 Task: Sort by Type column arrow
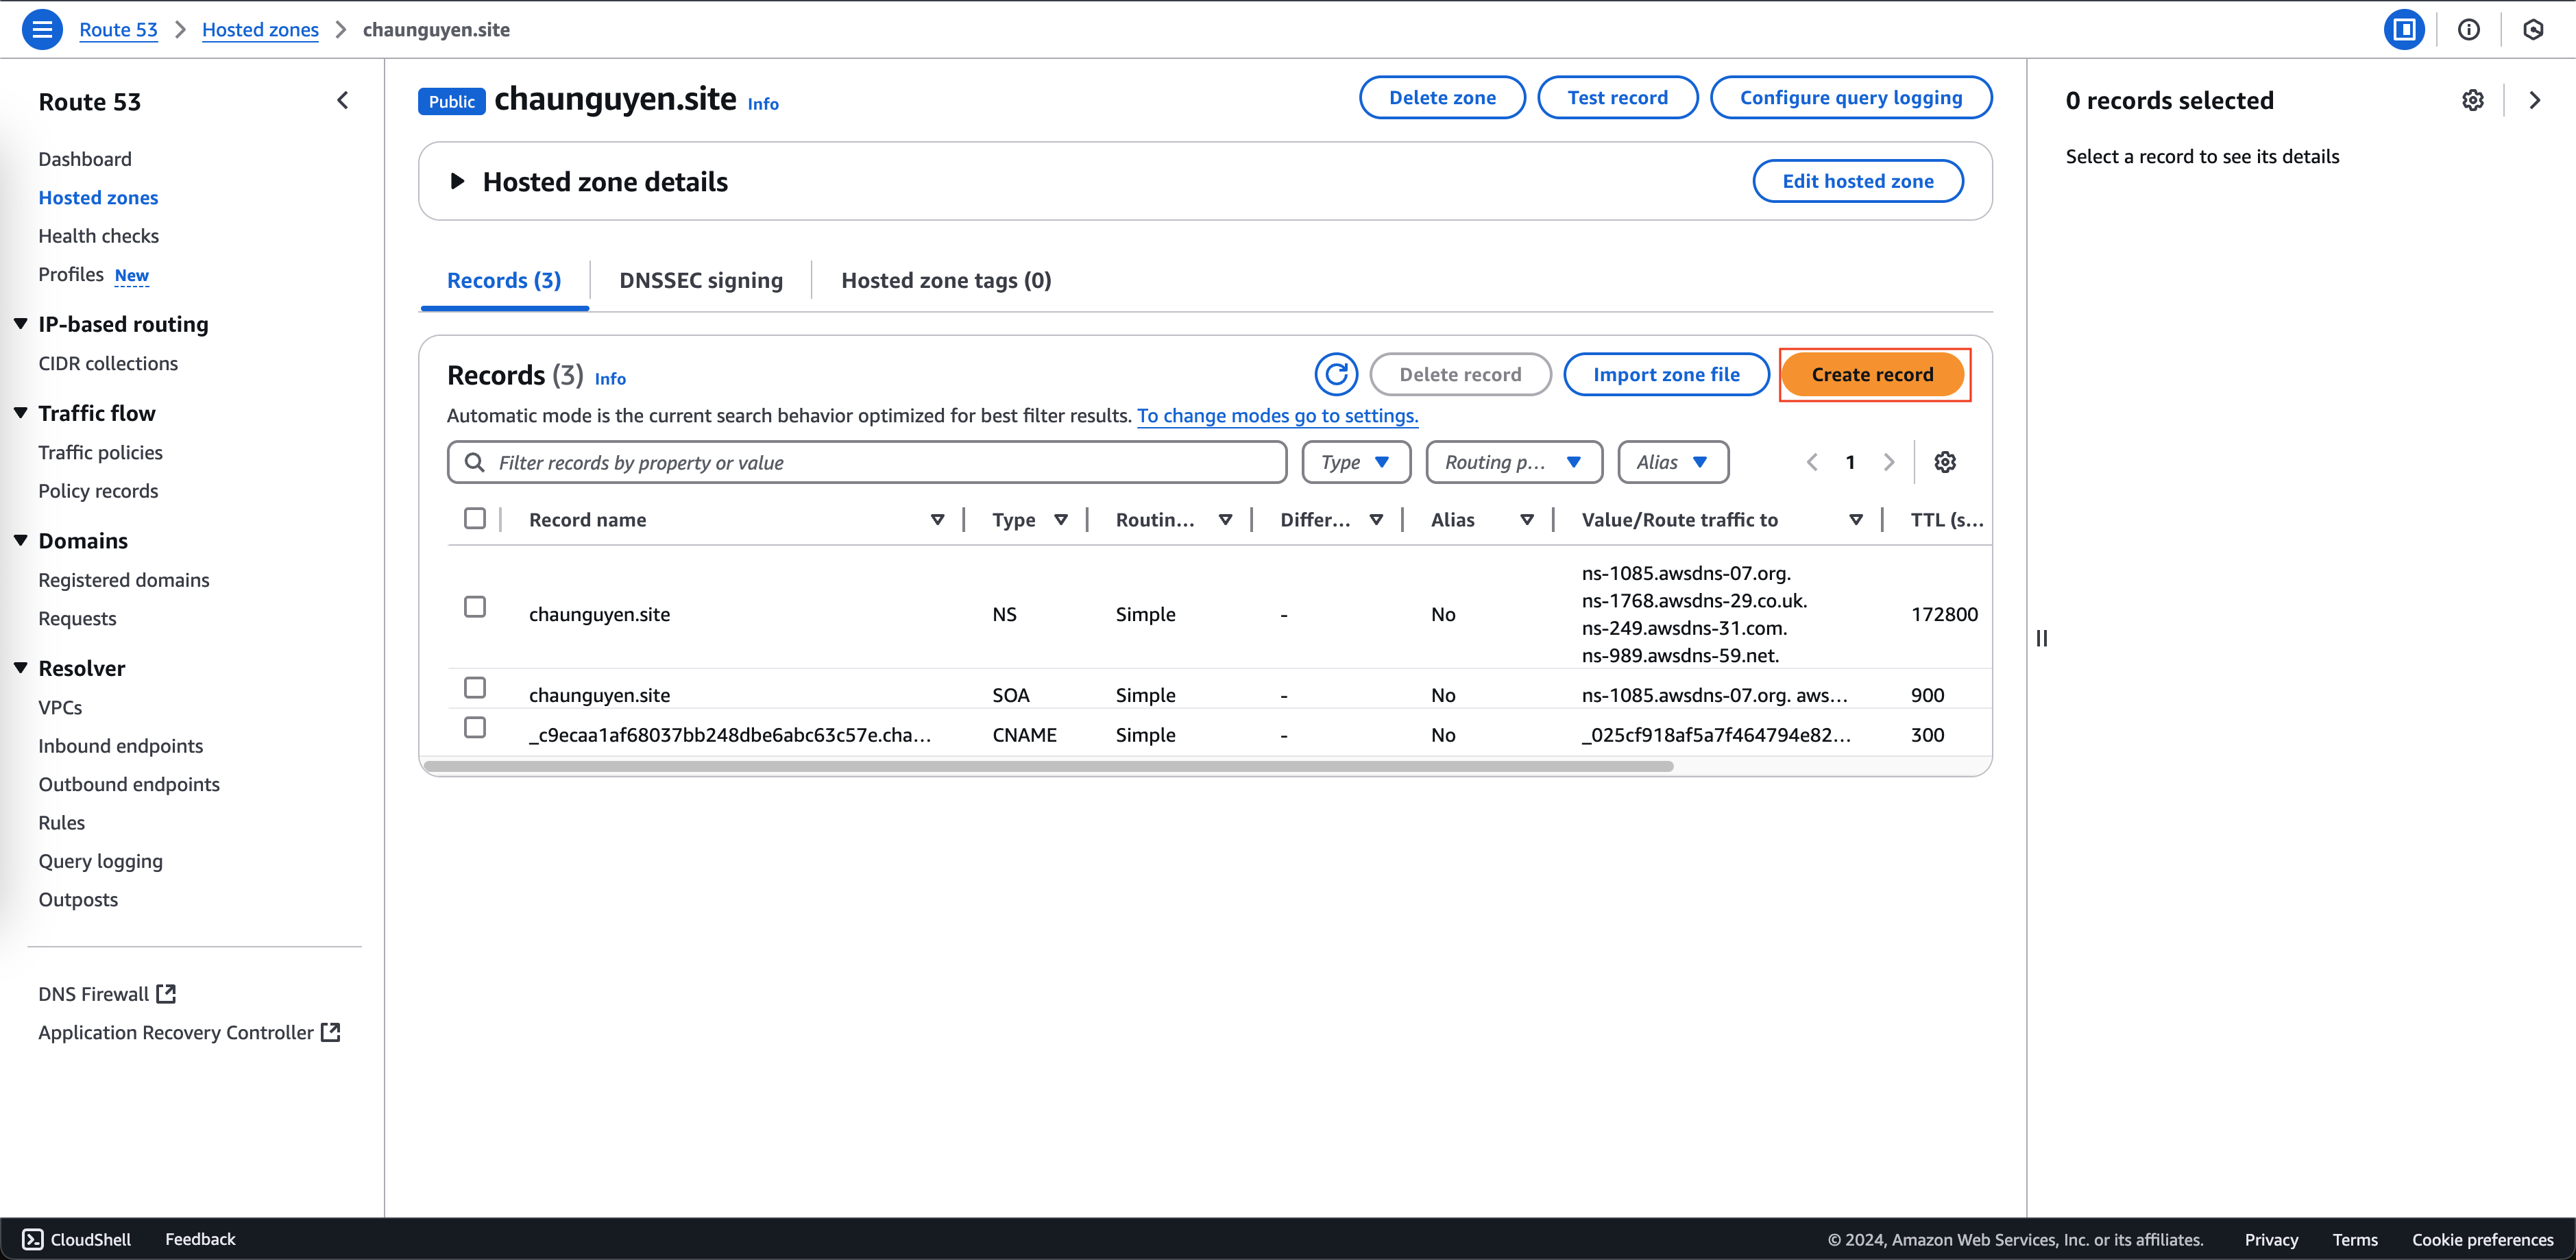tap(1061, 520)
